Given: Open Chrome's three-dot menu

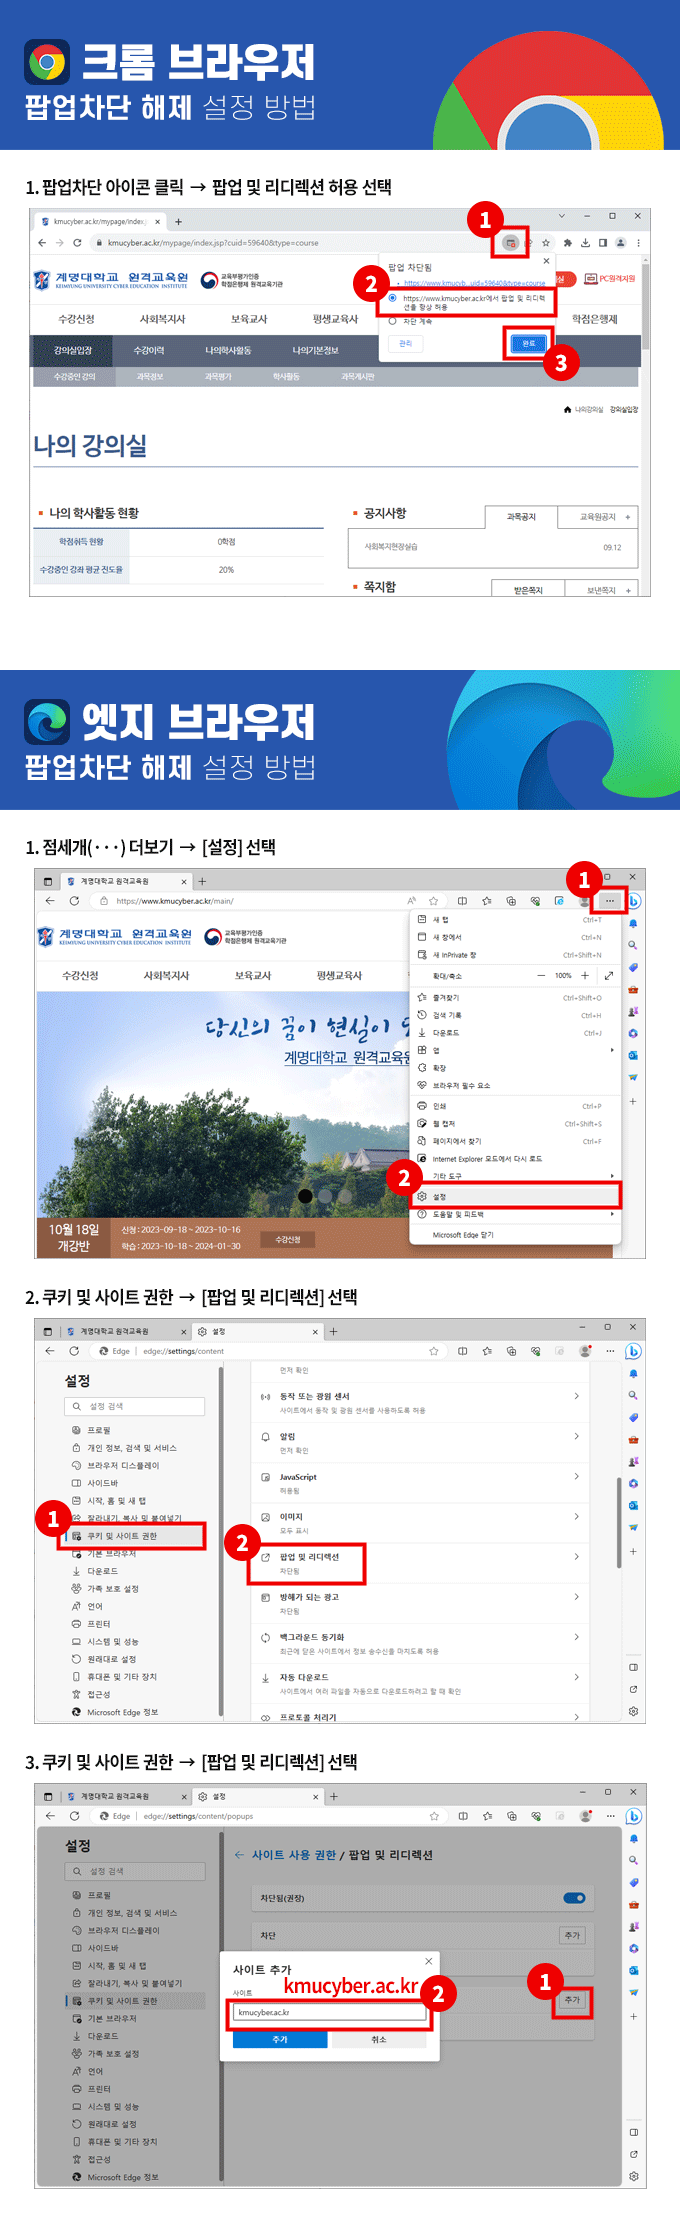Looking at the screenshot, I should [x=638, y=243].
